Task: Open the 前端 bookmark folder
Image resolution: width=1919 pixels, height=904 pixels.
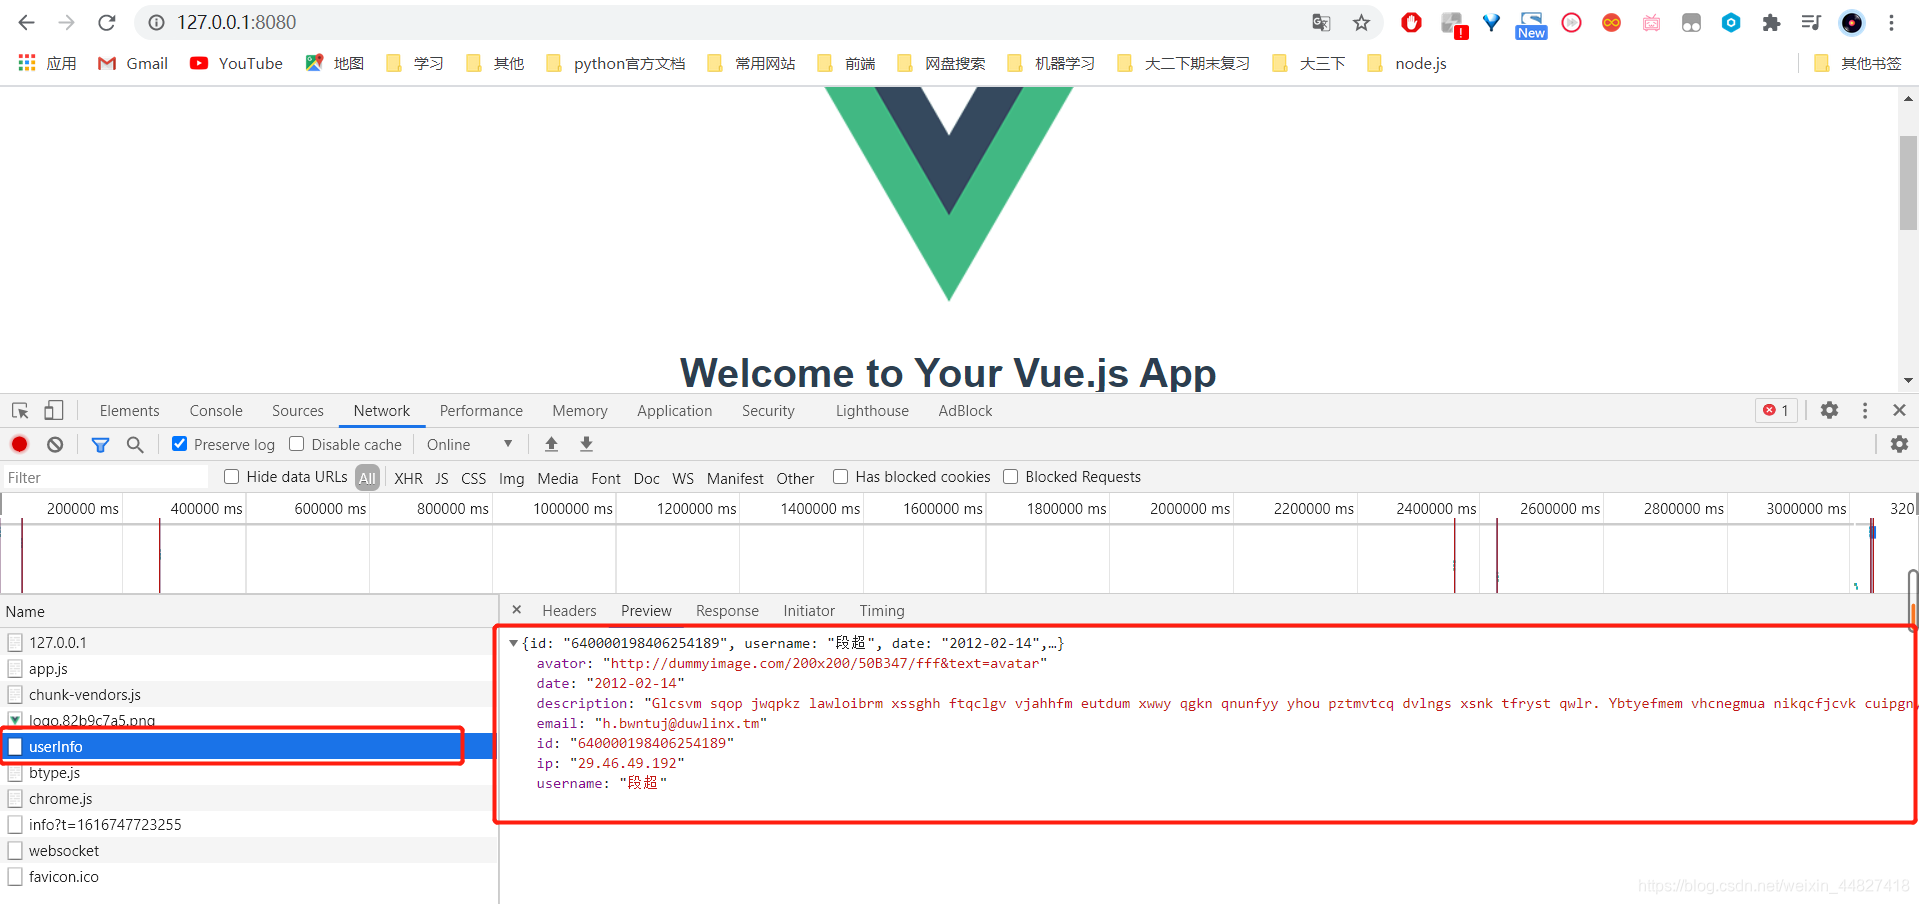Action: point(846,63)
